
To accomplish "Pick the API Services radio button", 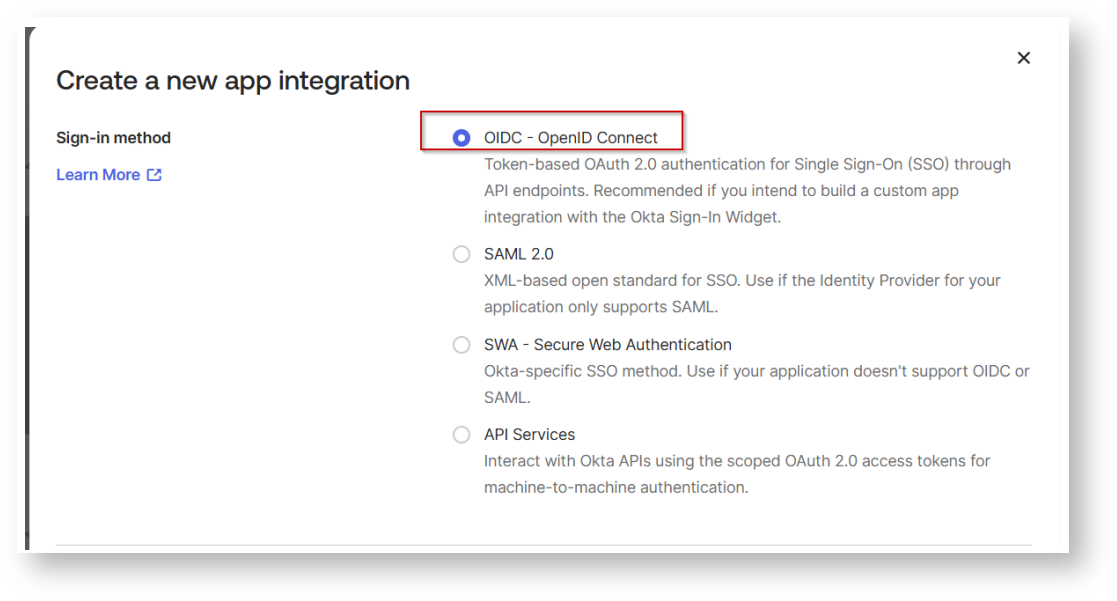I will [x=461, y=435].
